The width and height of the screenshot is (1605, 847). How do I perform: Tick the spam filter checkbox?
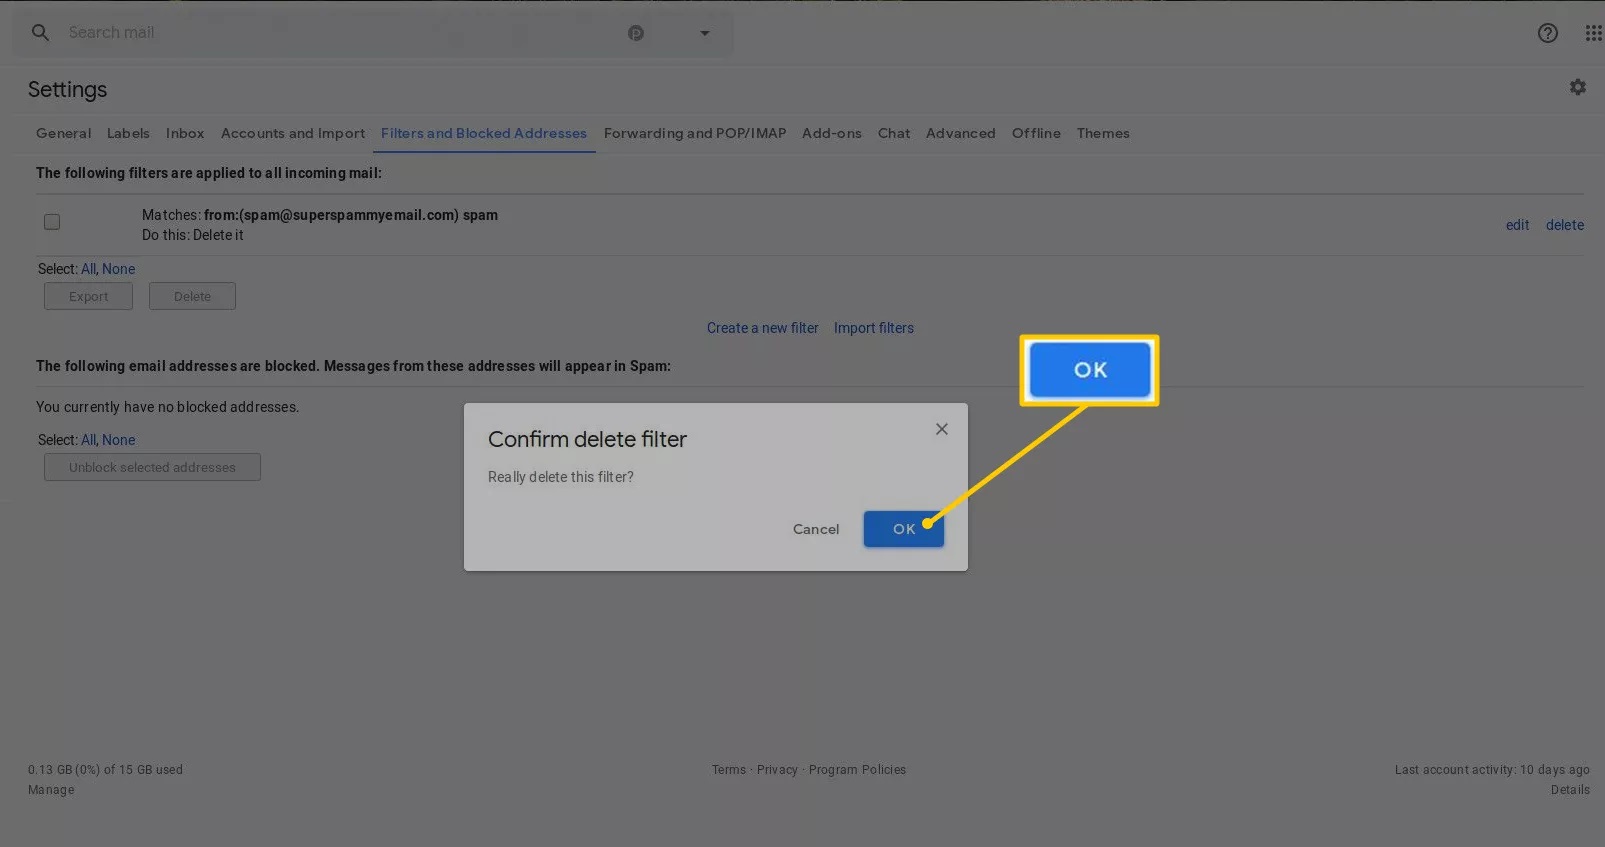52,222
